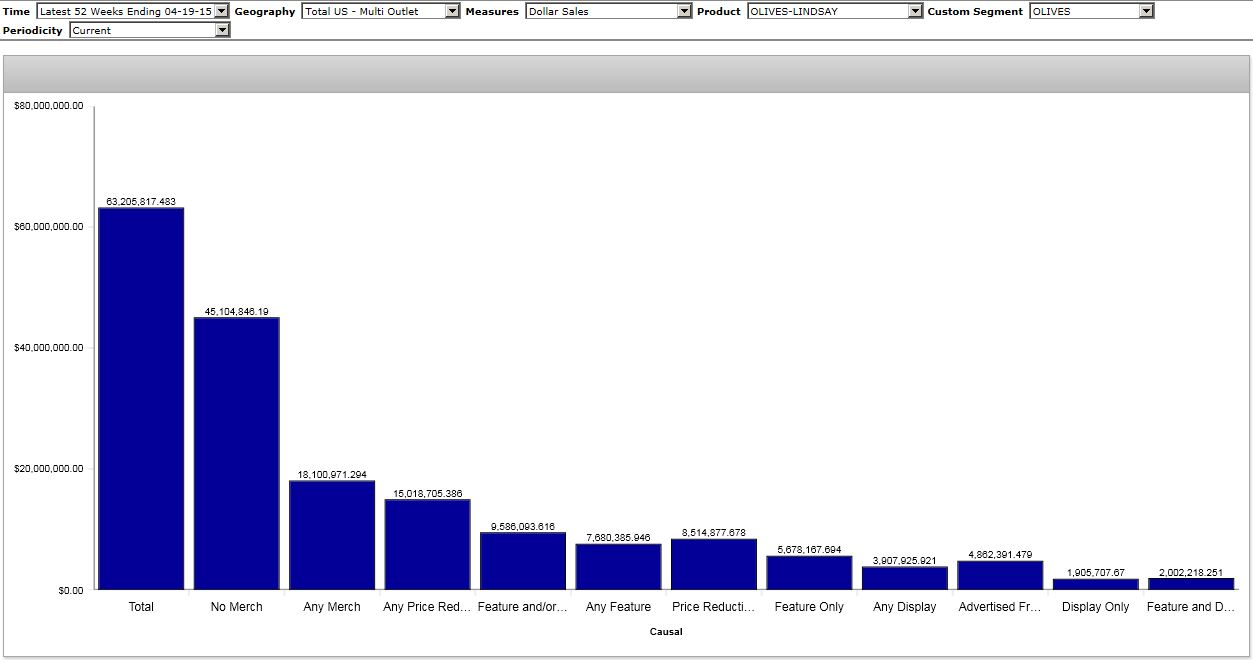Click the 63,205,817.483 data label
Viewport: 1253px width, 663px height.
coord(141,201)
